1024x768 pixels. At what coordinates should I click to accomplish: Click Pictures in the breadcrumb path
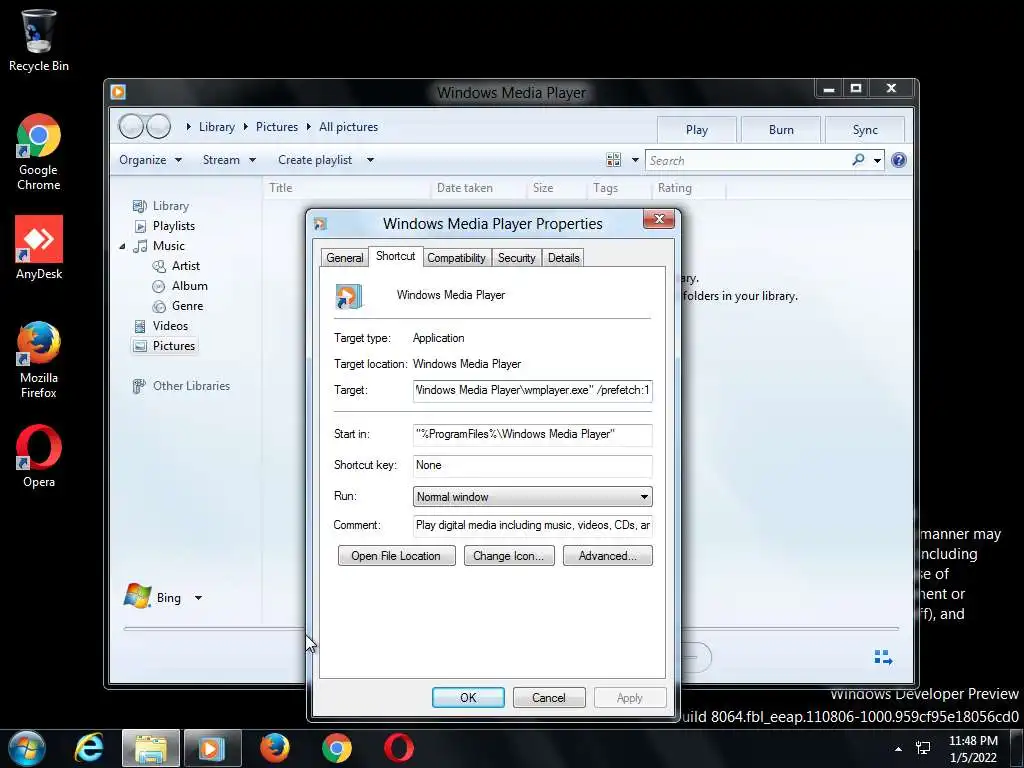click(x=277, y=127)
